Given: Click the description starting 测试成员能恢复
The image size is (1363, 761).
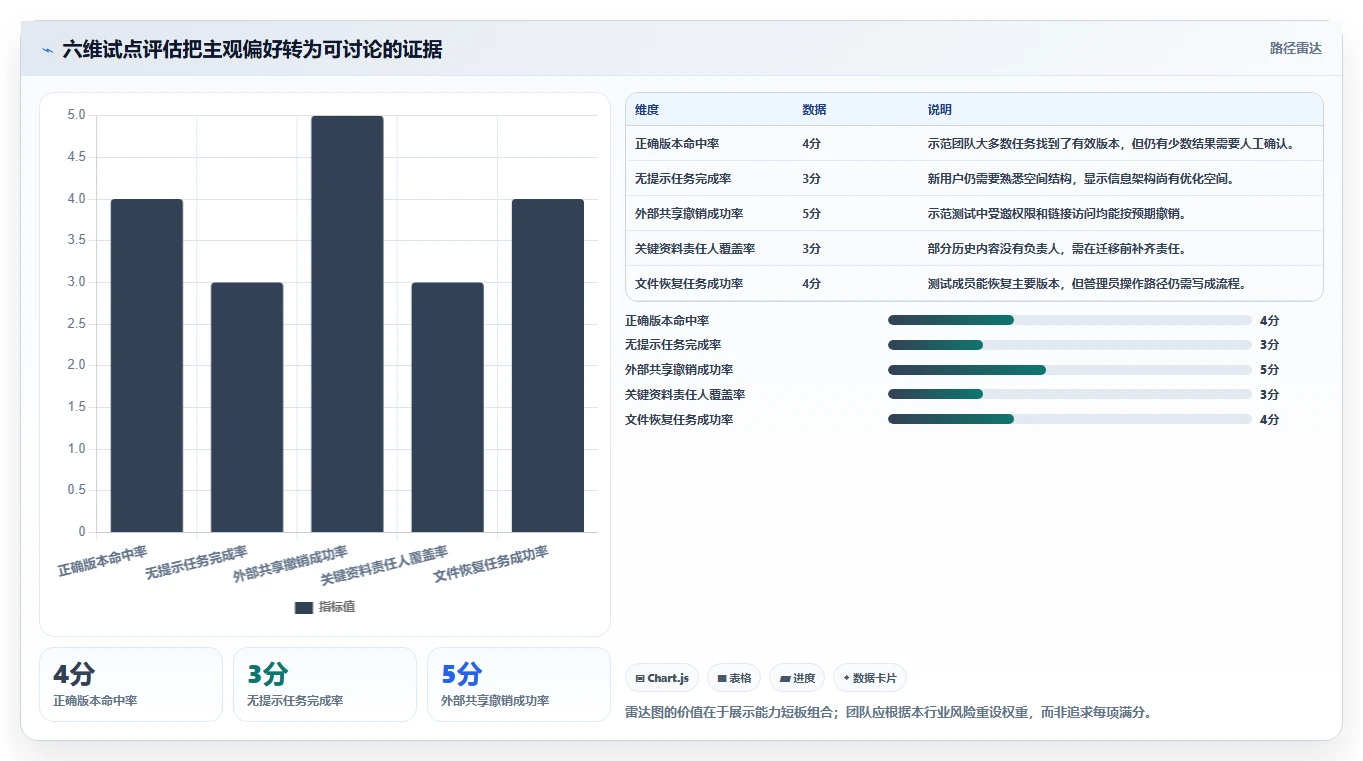Looking at the screenshot, I should pyautogui.click(x=1087, y=284).
